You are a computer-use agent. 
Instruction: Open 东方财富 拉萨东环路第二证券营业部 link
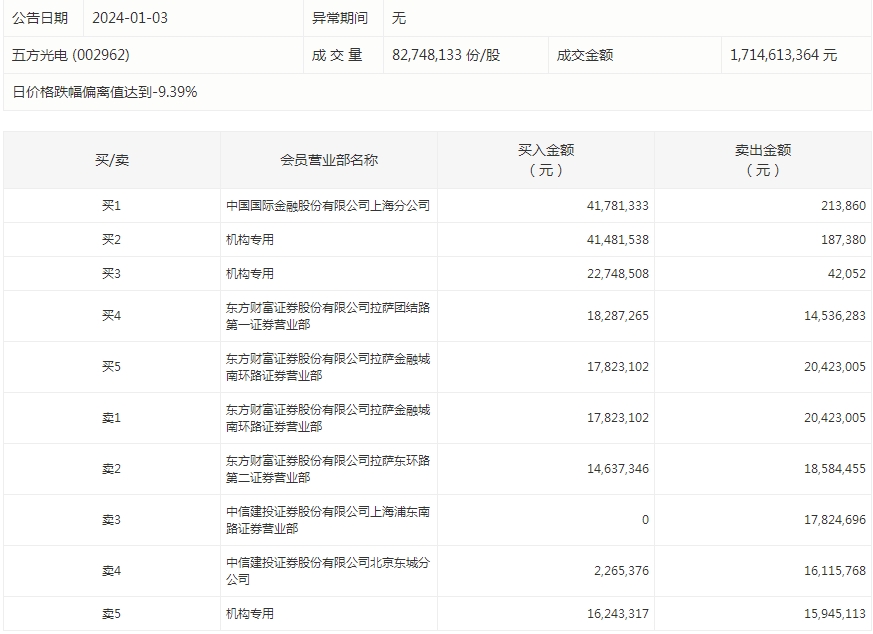[327, 469]
